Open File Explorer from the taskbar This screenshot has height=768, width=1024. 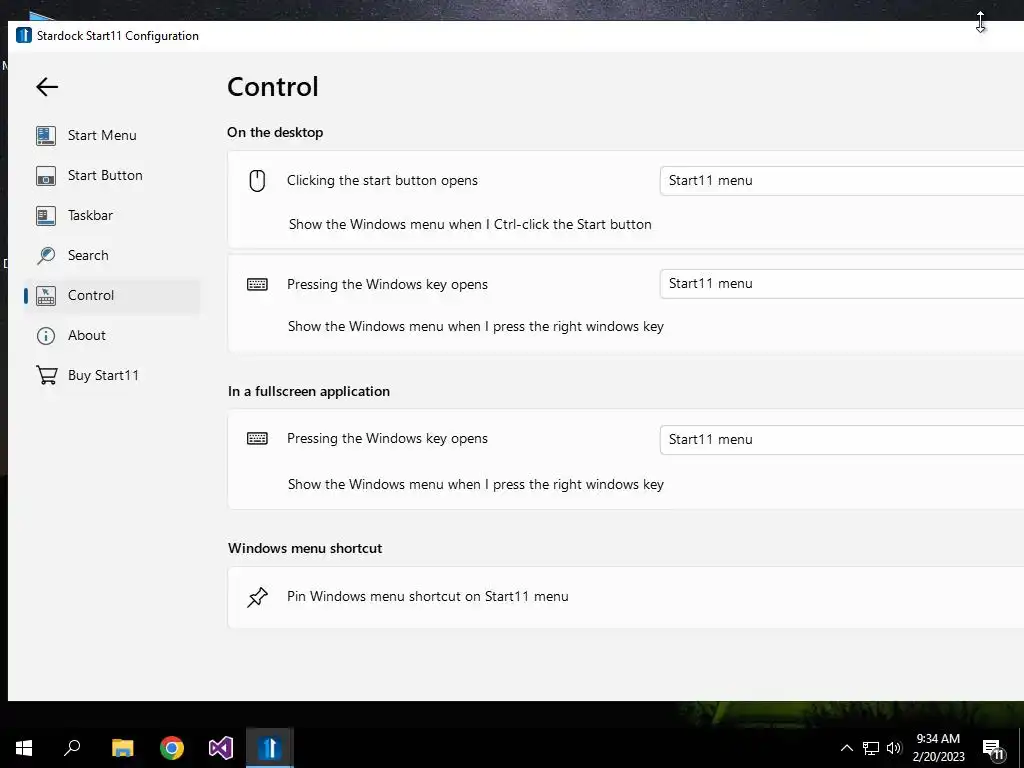122,748
